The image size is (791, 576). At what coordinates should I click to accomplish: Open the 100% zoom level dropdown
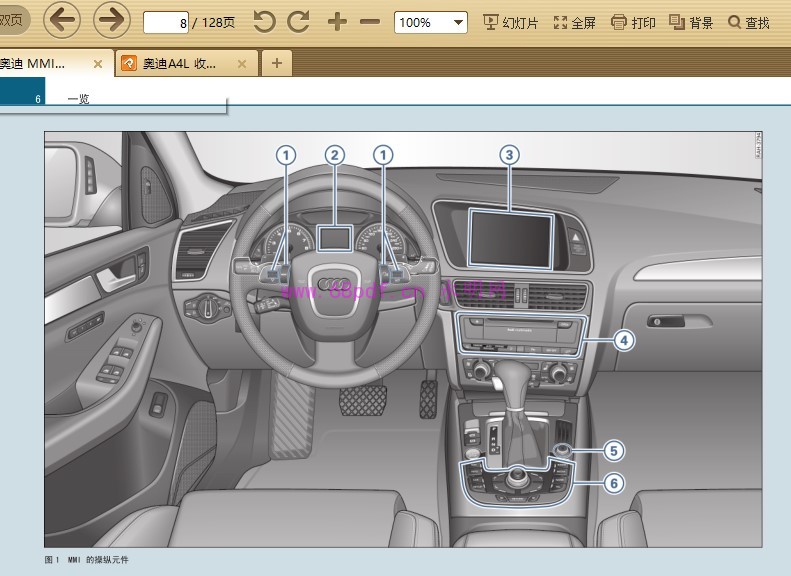(x=431, y=22)
